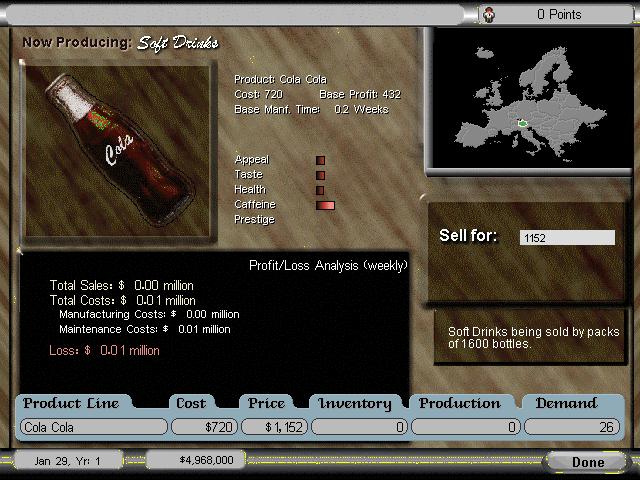Click the Production value 0 cell

466,427
